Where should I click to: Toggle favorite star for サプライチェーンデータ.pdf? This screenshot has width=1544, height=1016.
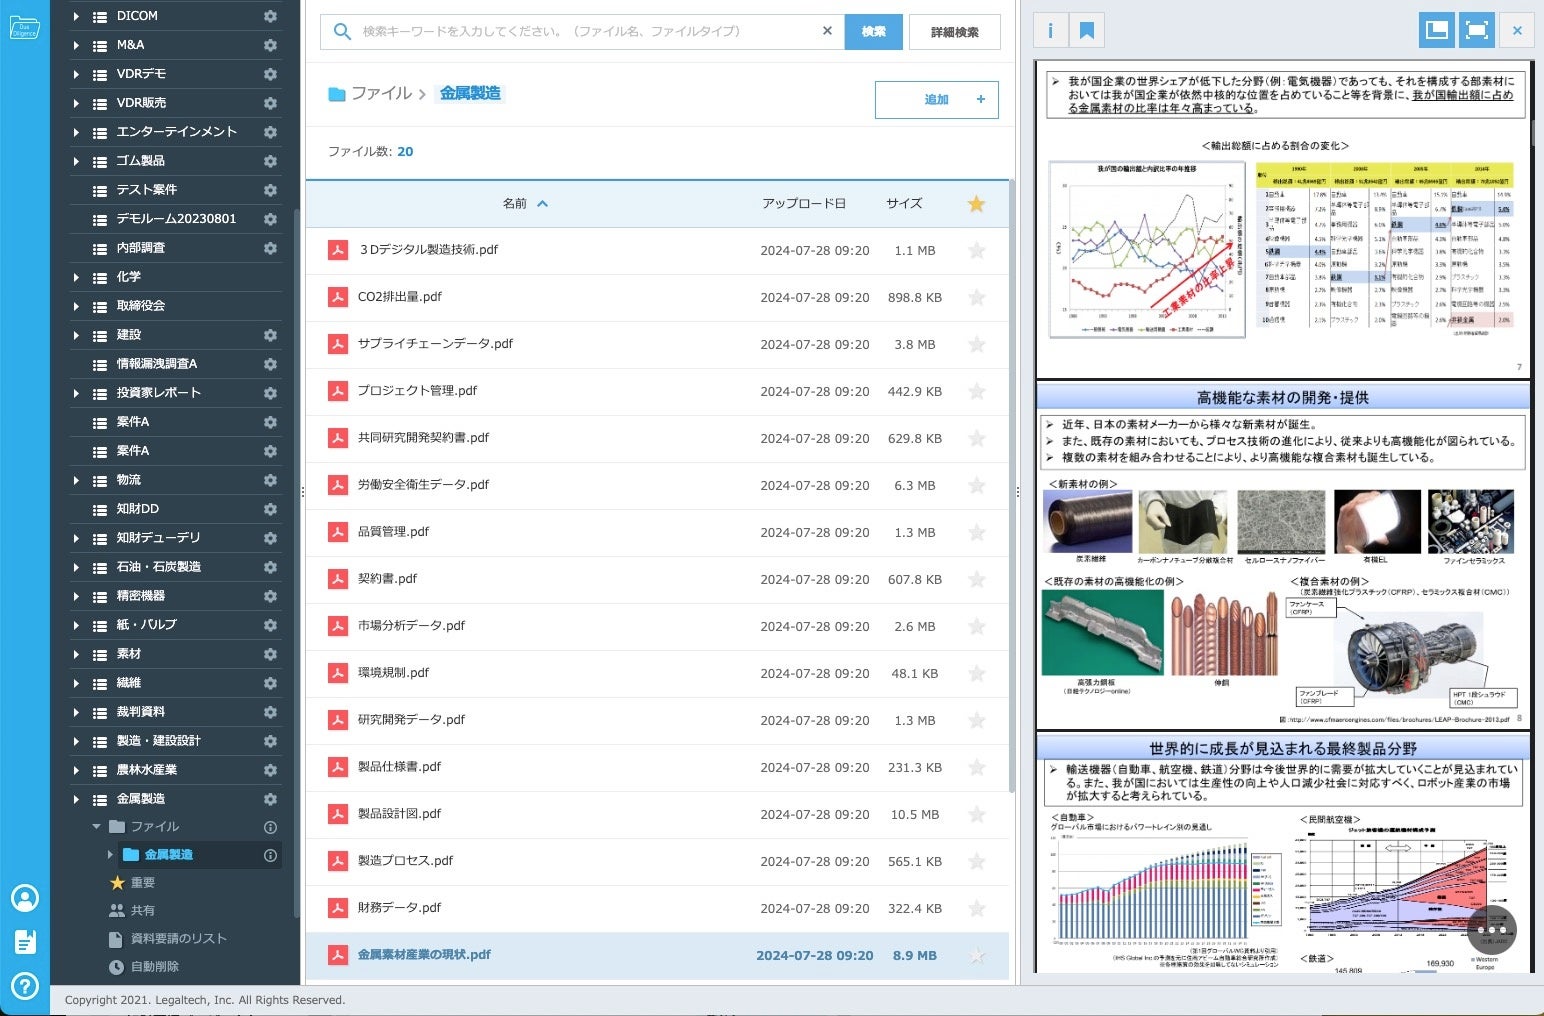click(x=977, y=345)
